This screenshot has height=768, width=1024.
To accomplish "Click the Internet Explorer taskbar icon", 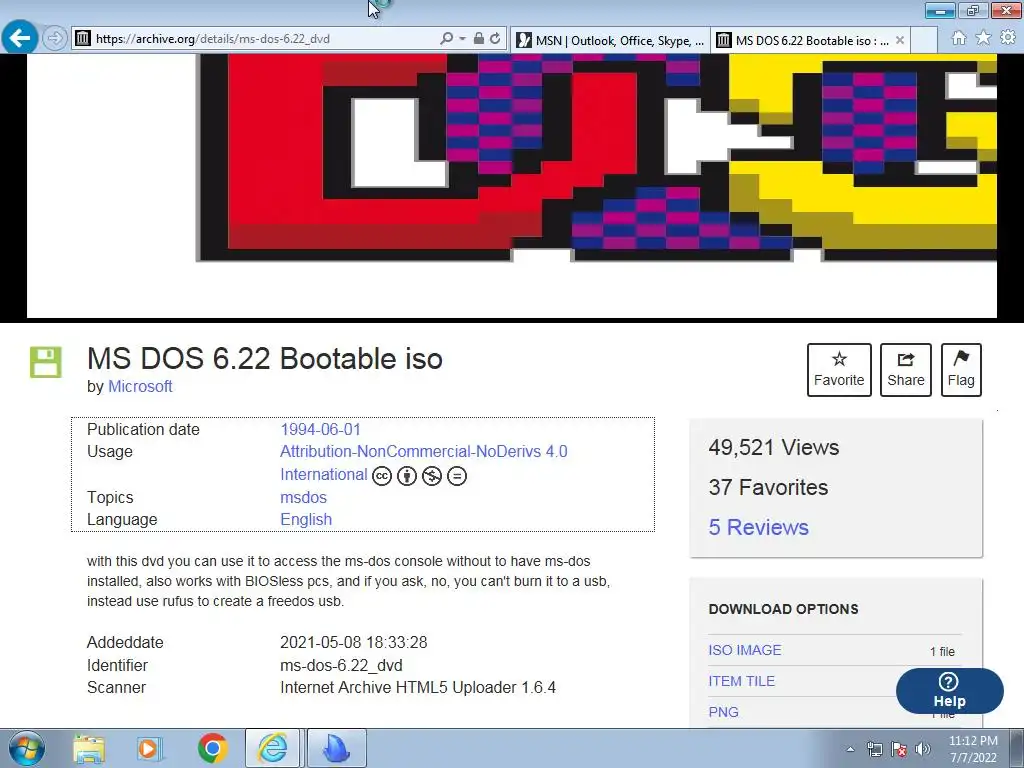I will click(272, 748).
